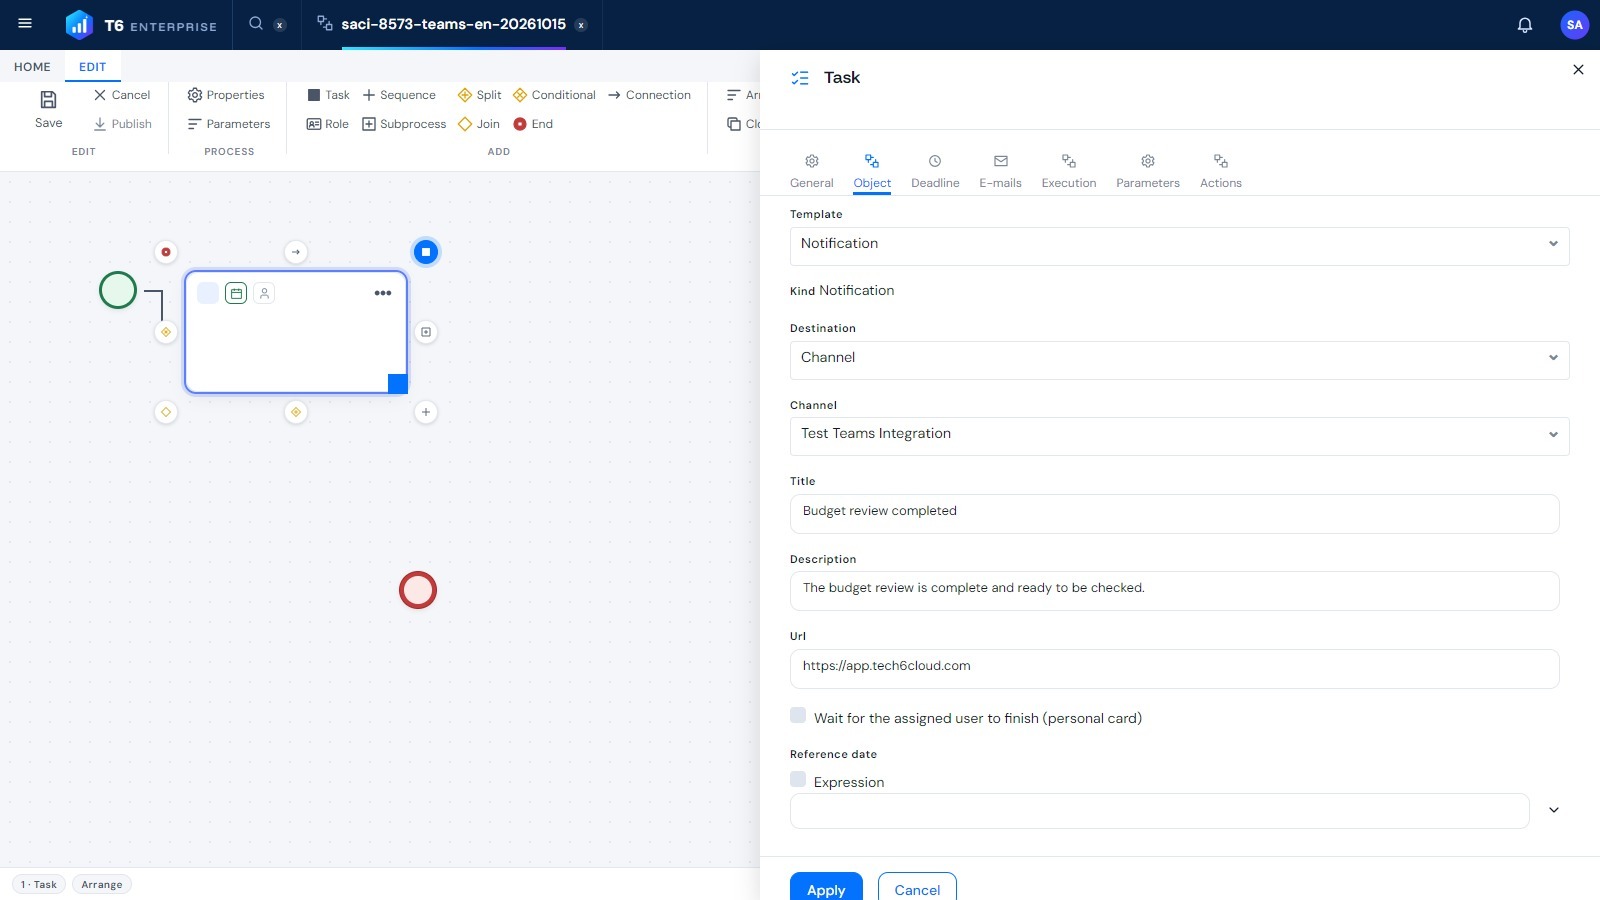
Task: Click the task node's three-dot menu
Action: pyautogui.click(x=383, y=293)
